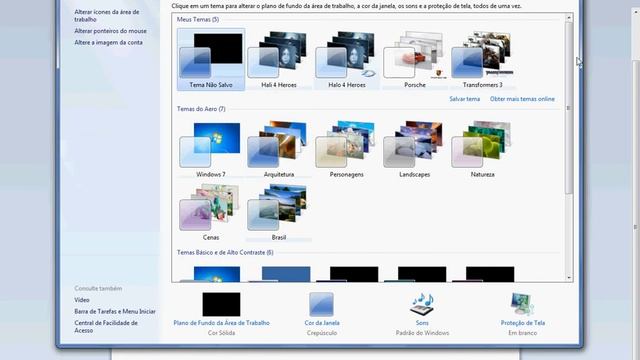Image resolution: width=640 pixels, height=360 pixels.
Task: Open Plano de Fundo da Área de Trabalho
Action: (x=221, y=323)
